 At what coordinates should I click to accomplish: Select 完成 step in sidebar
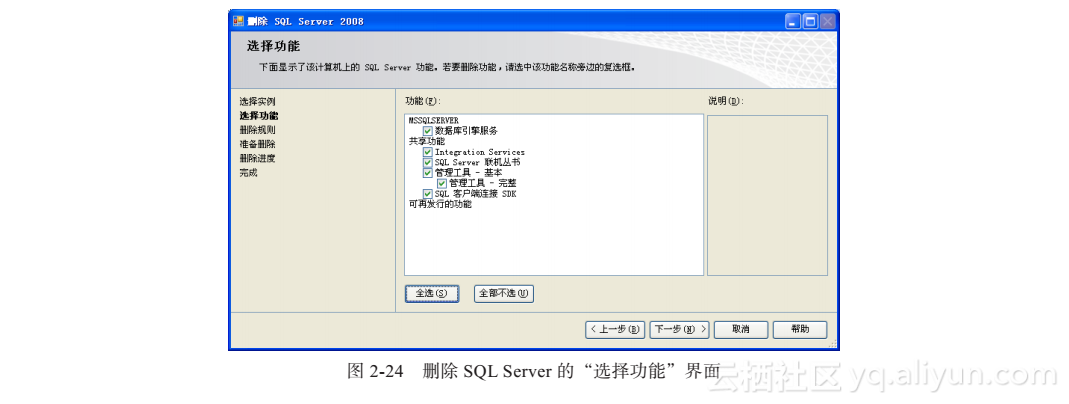pyautogui.click(x=248, y=173)
